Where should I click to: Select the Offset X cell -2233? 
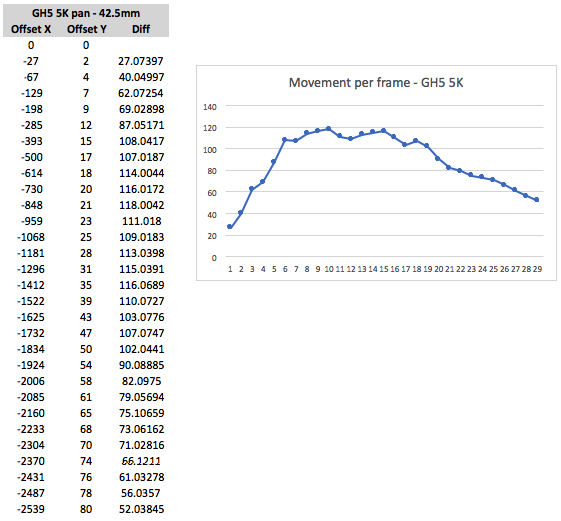click(31, 429)
